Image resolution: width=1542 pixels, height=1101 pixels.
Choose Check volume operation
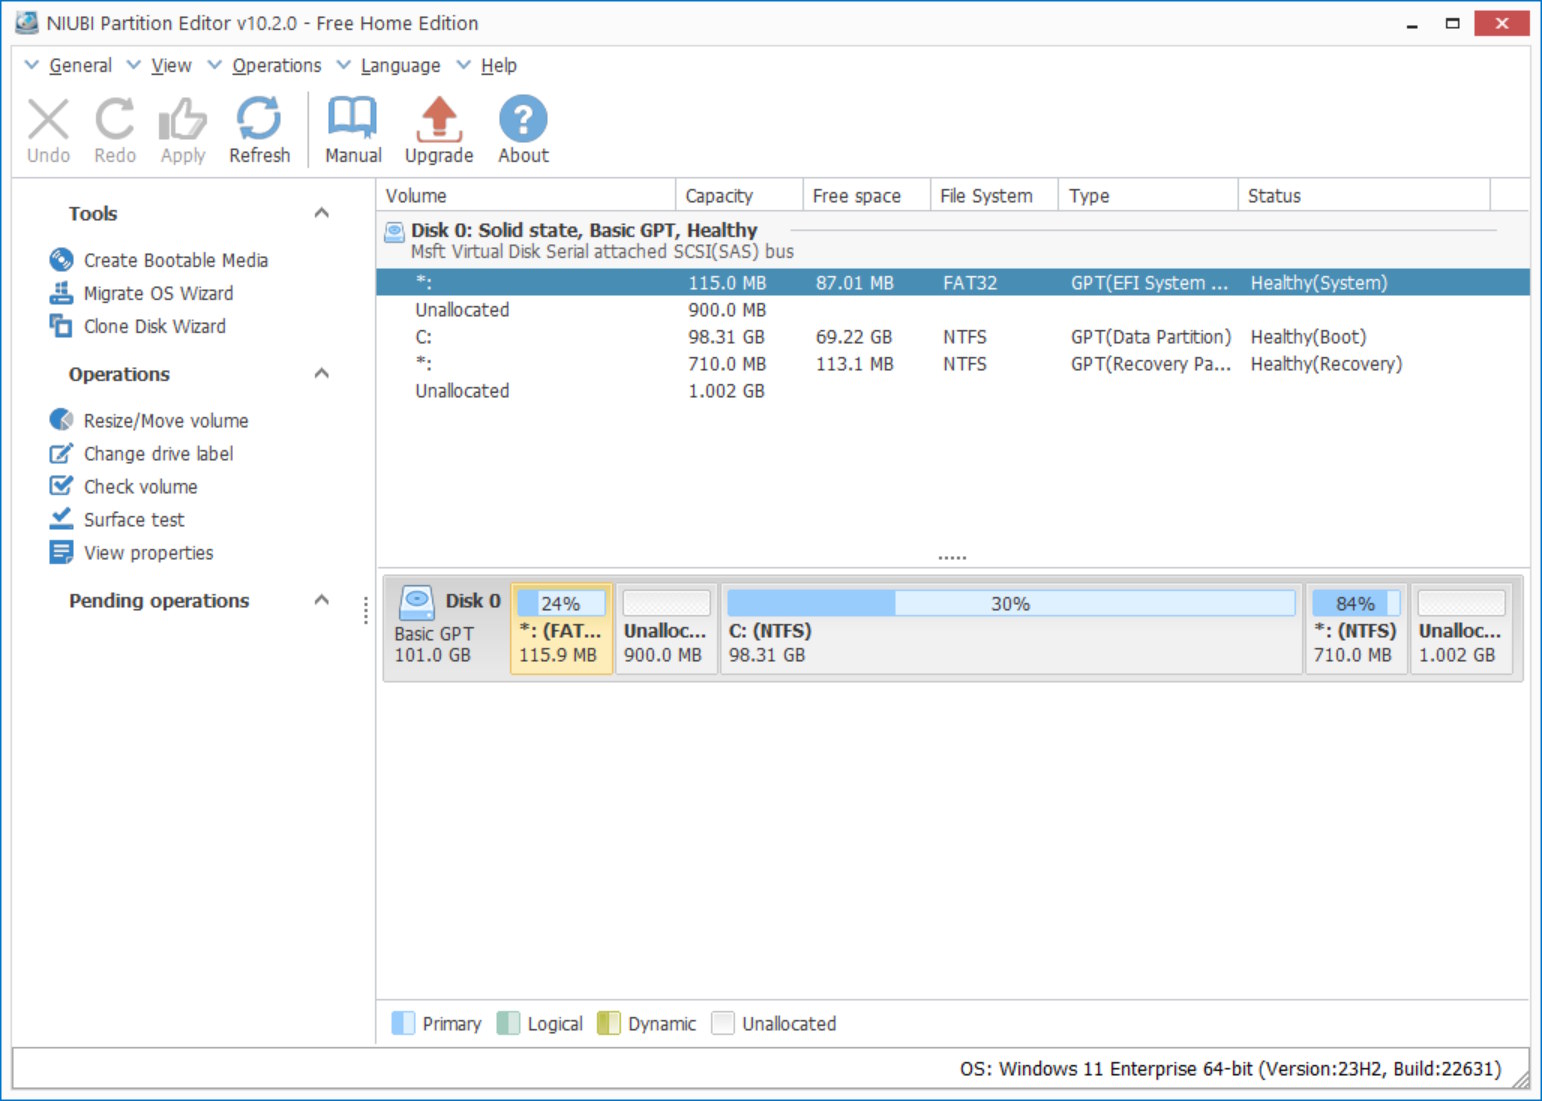[x=141, y=486]
